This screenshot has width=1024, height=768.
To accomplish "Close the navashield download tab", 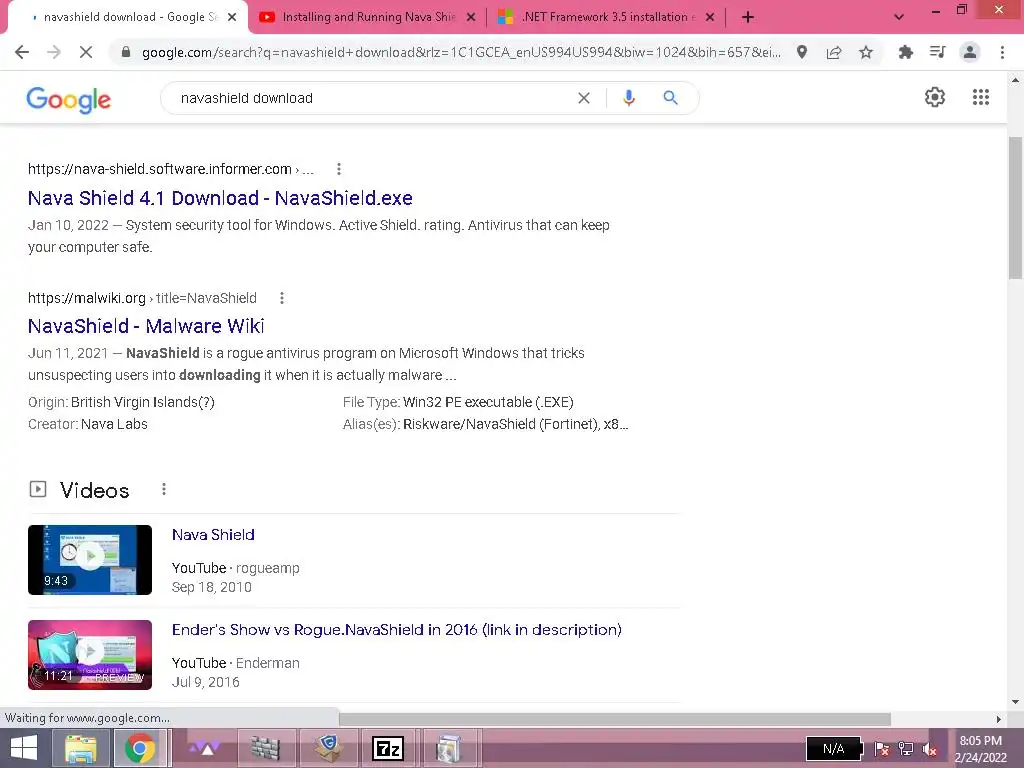I will [x=232, y=17].
